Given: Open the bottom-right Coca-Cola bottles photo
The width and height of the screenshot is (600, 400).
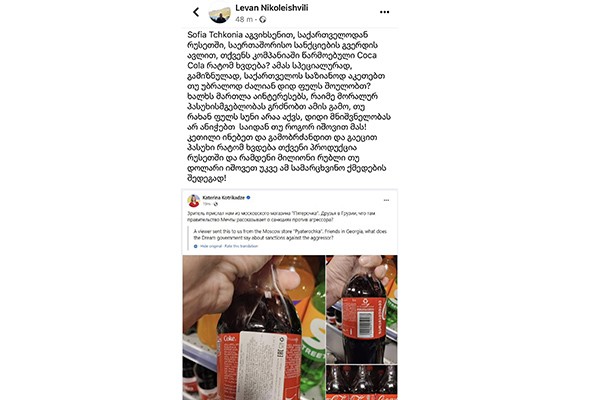Looking at the screenshot, I should 362,382.
